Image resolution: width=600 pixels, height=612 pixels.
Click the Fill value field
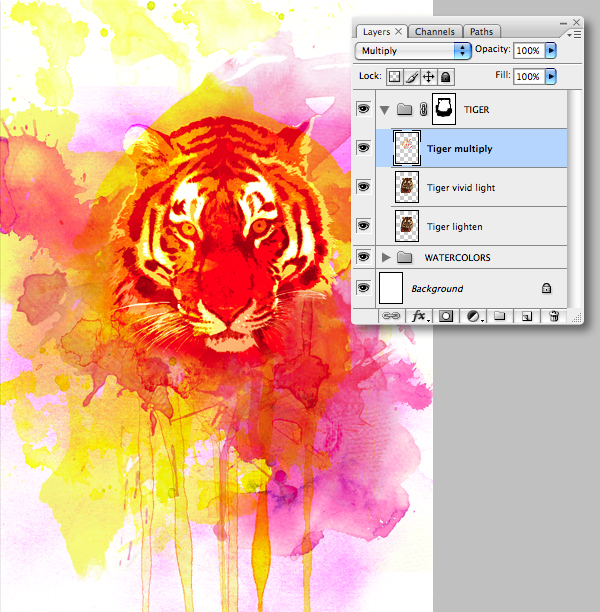pos(529,76)
